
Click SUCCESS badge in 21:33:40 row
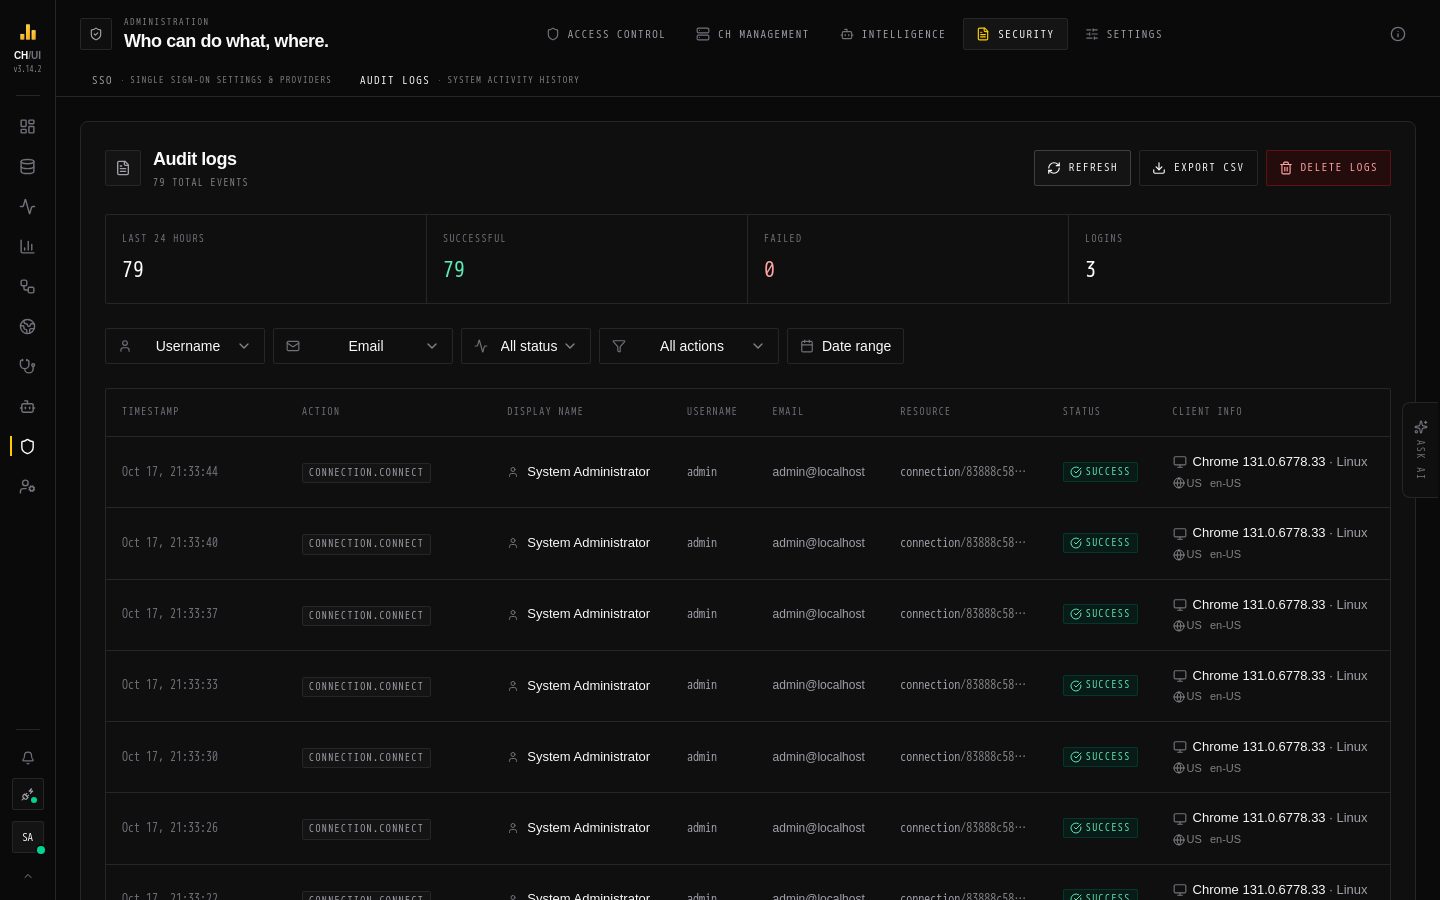[x=1100, y=543]
